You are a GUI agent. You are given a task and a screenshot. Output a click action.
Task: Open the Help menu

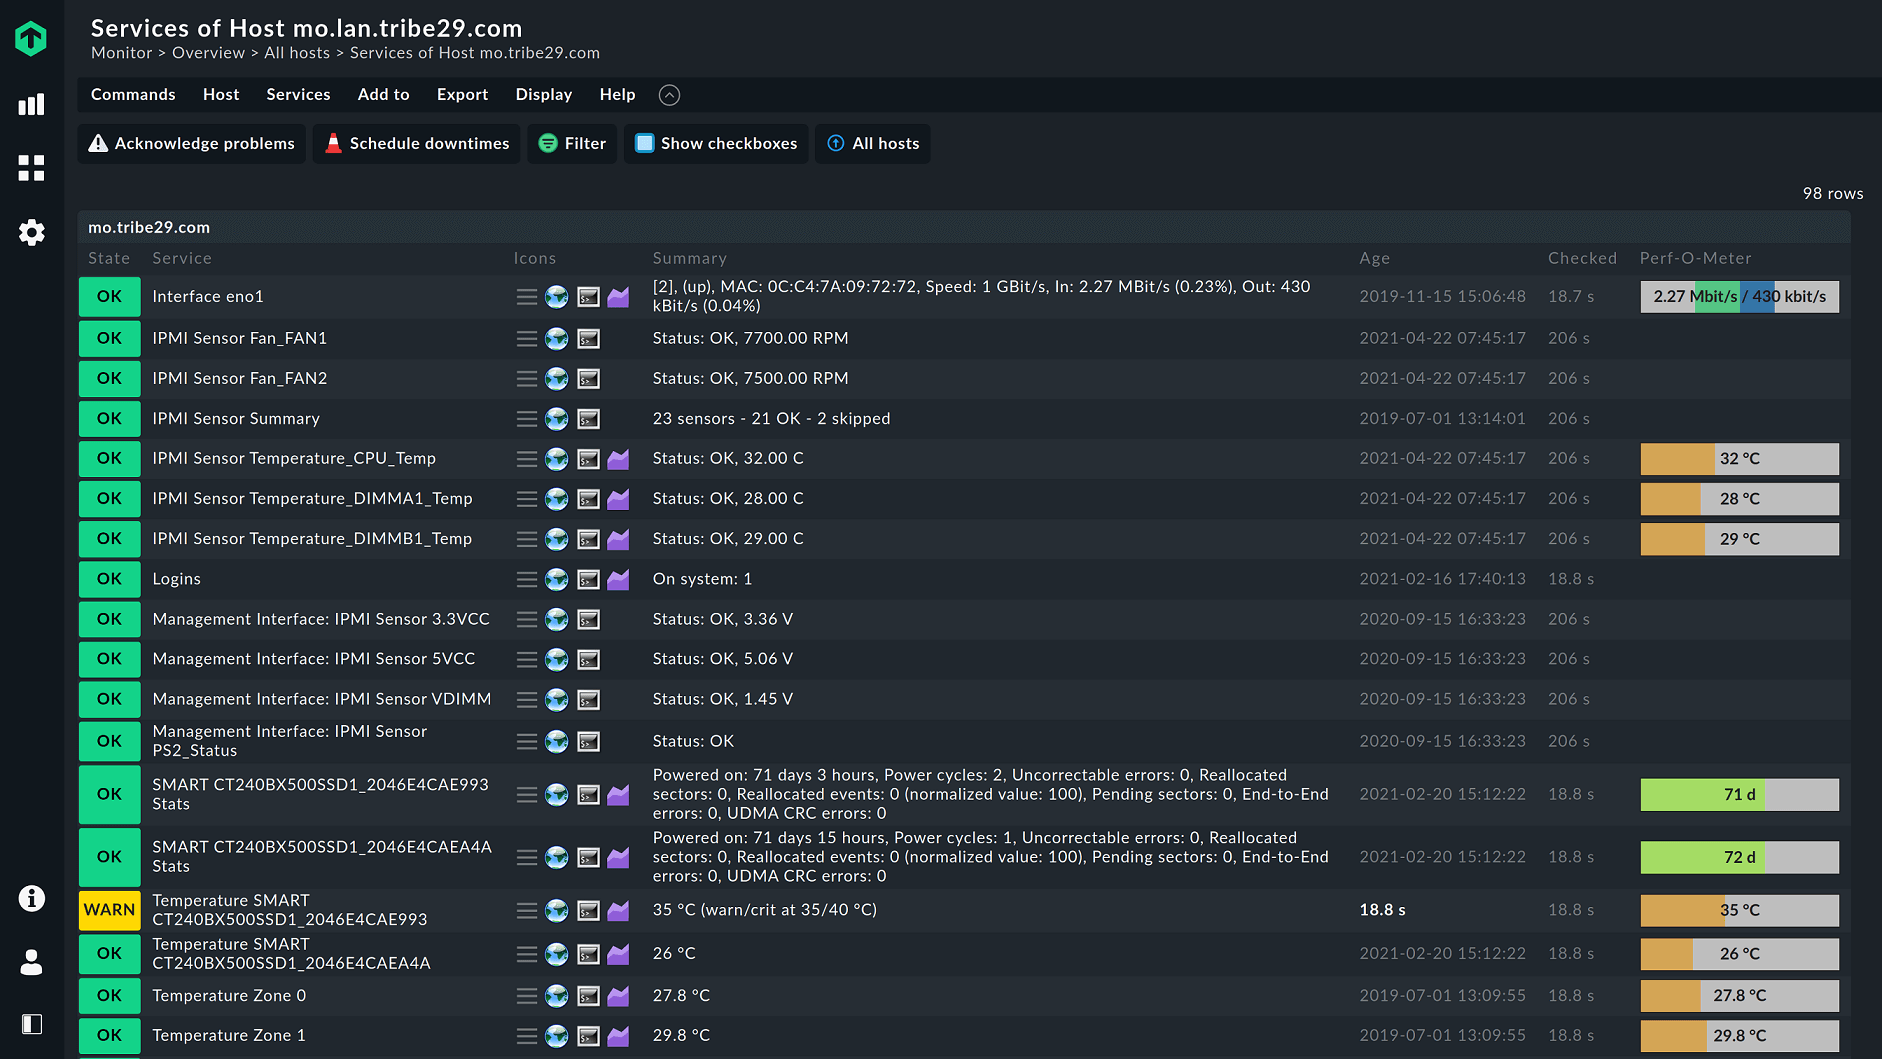pos(617,94)
